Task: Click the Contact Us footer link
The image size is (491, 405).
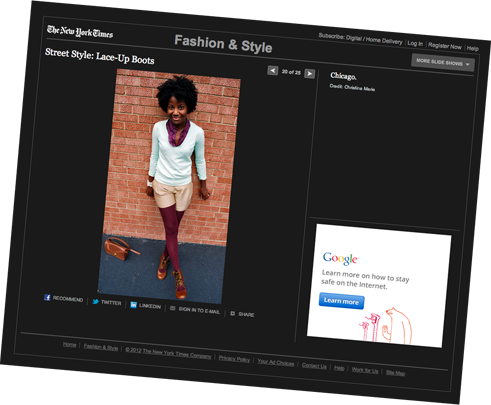Action: (x=314, y=366)
